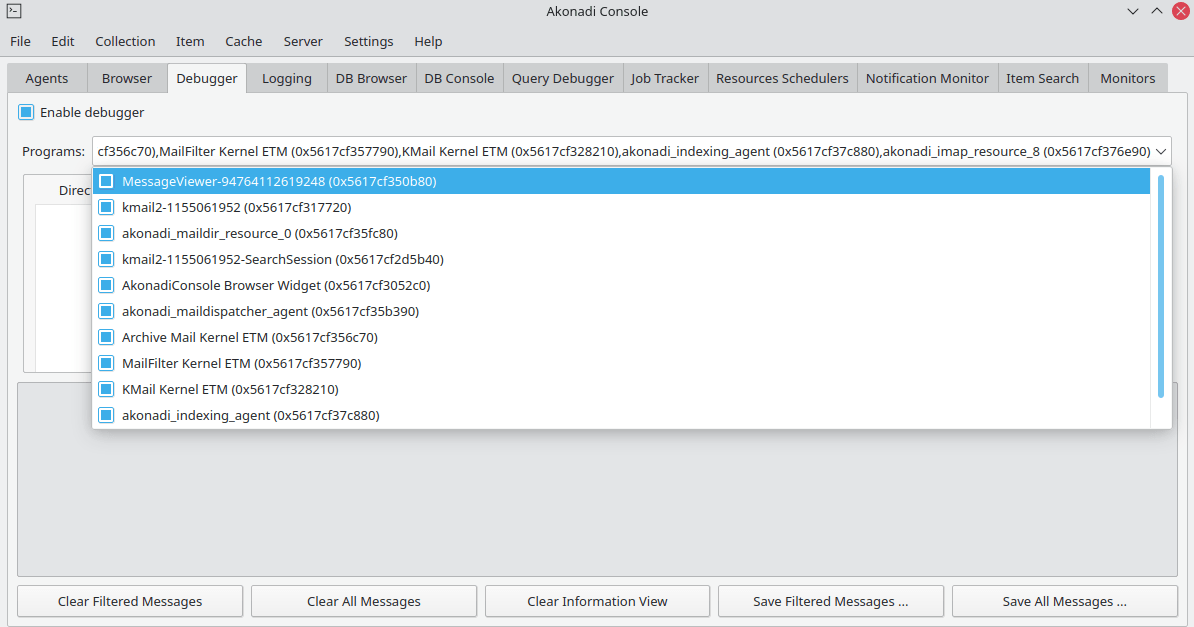Go to the DB Console tab

[x=459, y=79]
